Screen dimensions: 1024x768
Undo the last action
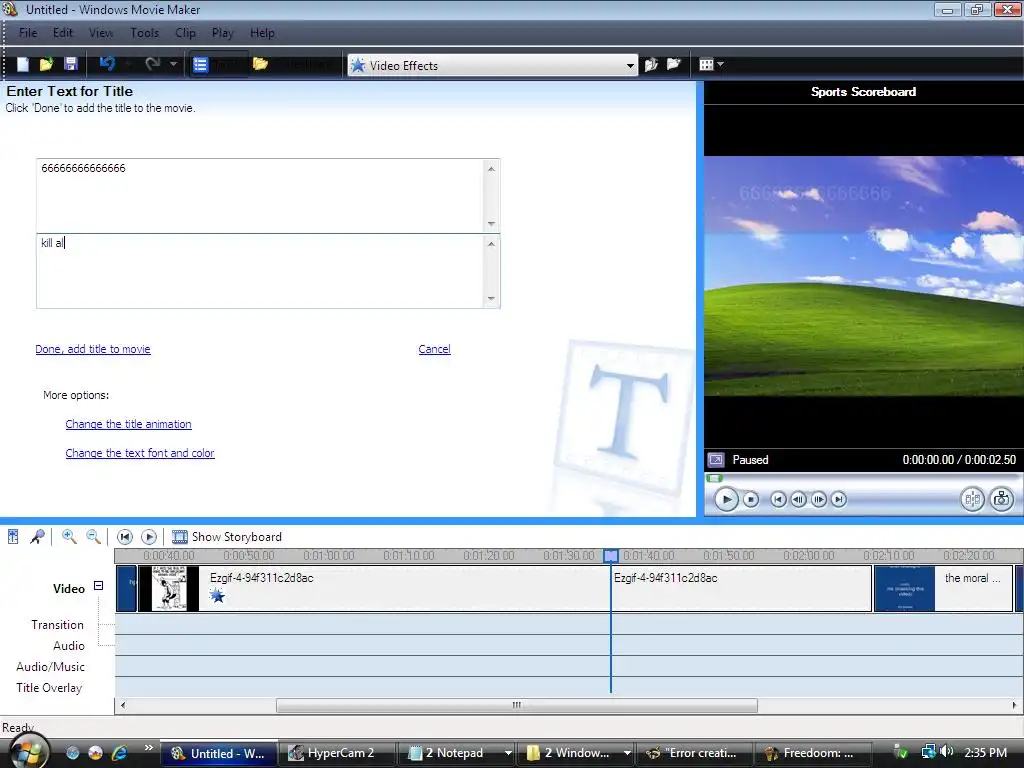[x=107, y=64]
